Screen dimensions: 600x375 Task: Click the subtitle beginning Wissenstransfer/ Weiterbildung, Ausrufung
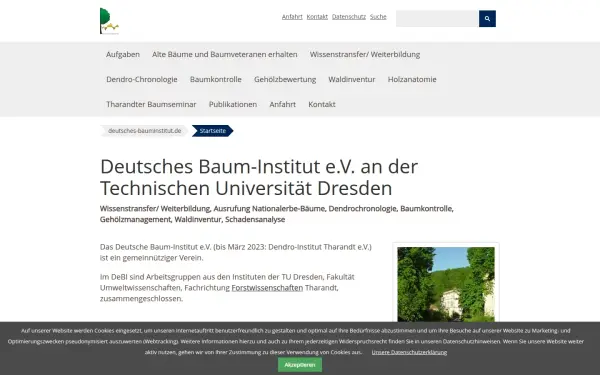click(x=277, y=214)
